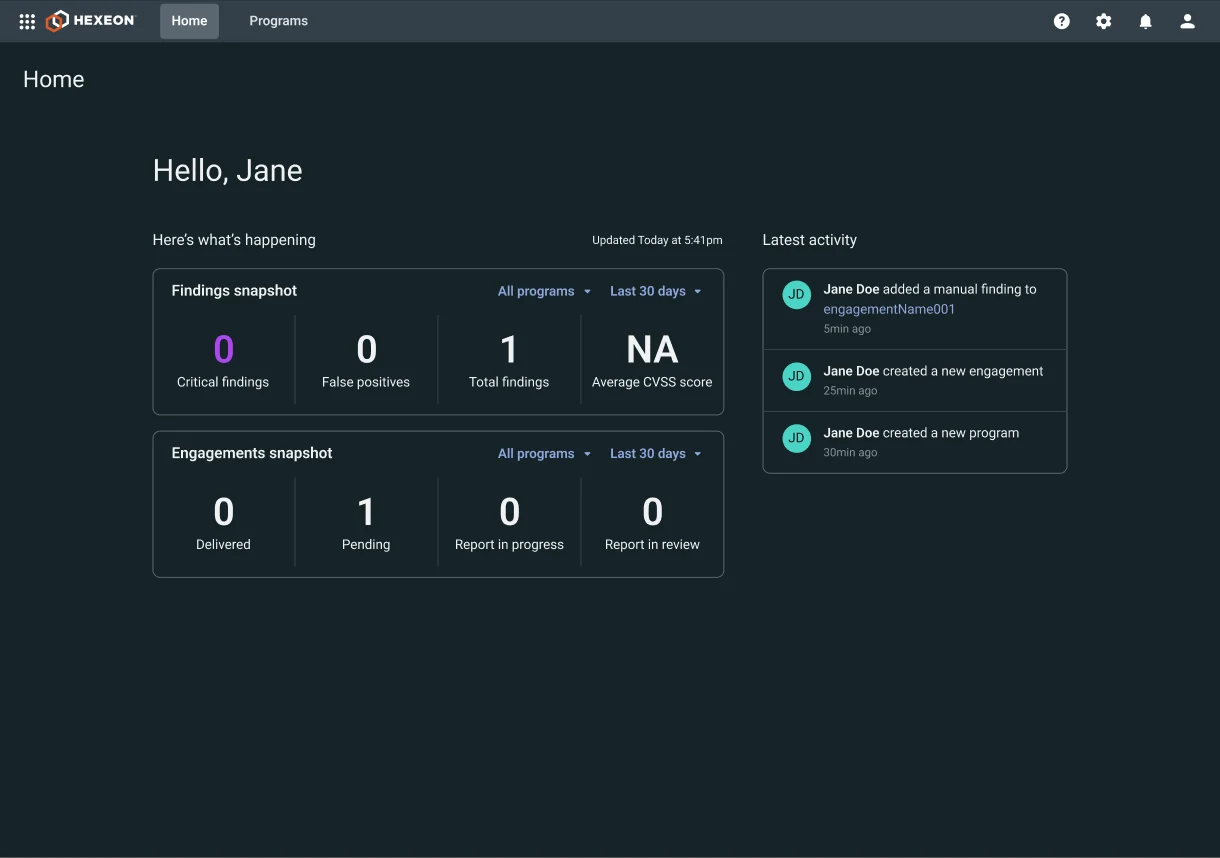Click the Pending engagements count
Screen dimensions: 1220x858
366,512
